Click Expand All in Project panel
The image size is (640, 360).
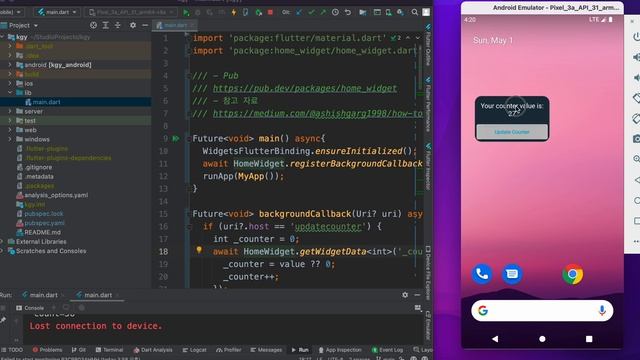click(105, 25)
